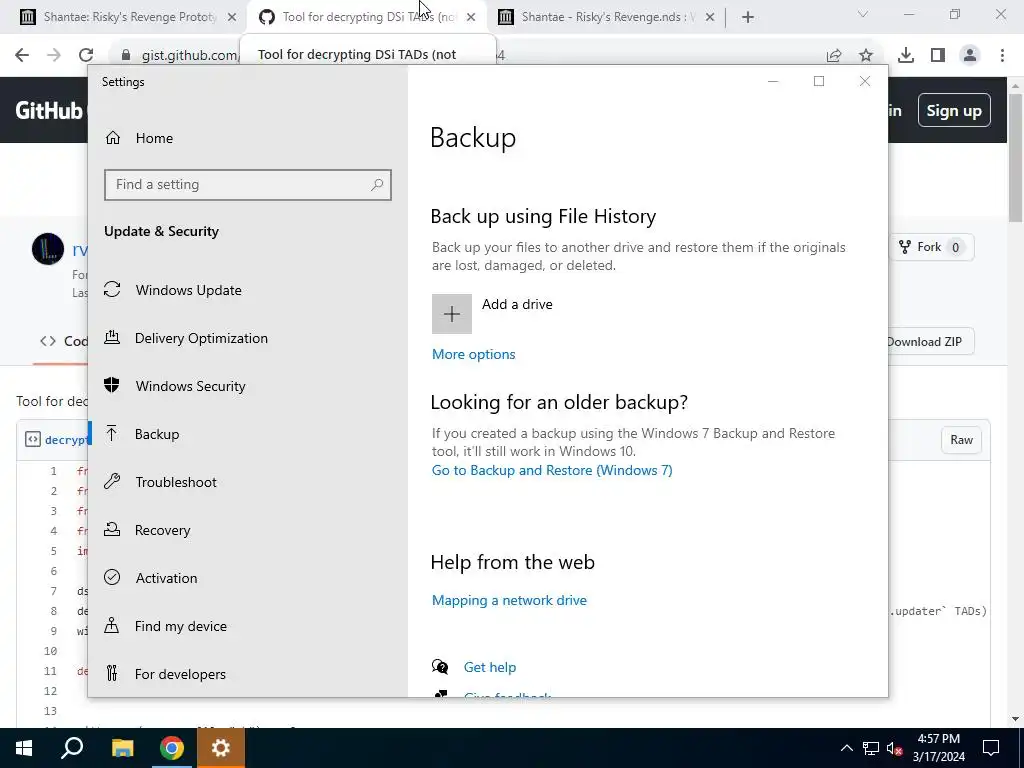The width and height of the screenshot is (1024, 768).
Task: Click the Activation checkmark icon
Action: [112, 577]
